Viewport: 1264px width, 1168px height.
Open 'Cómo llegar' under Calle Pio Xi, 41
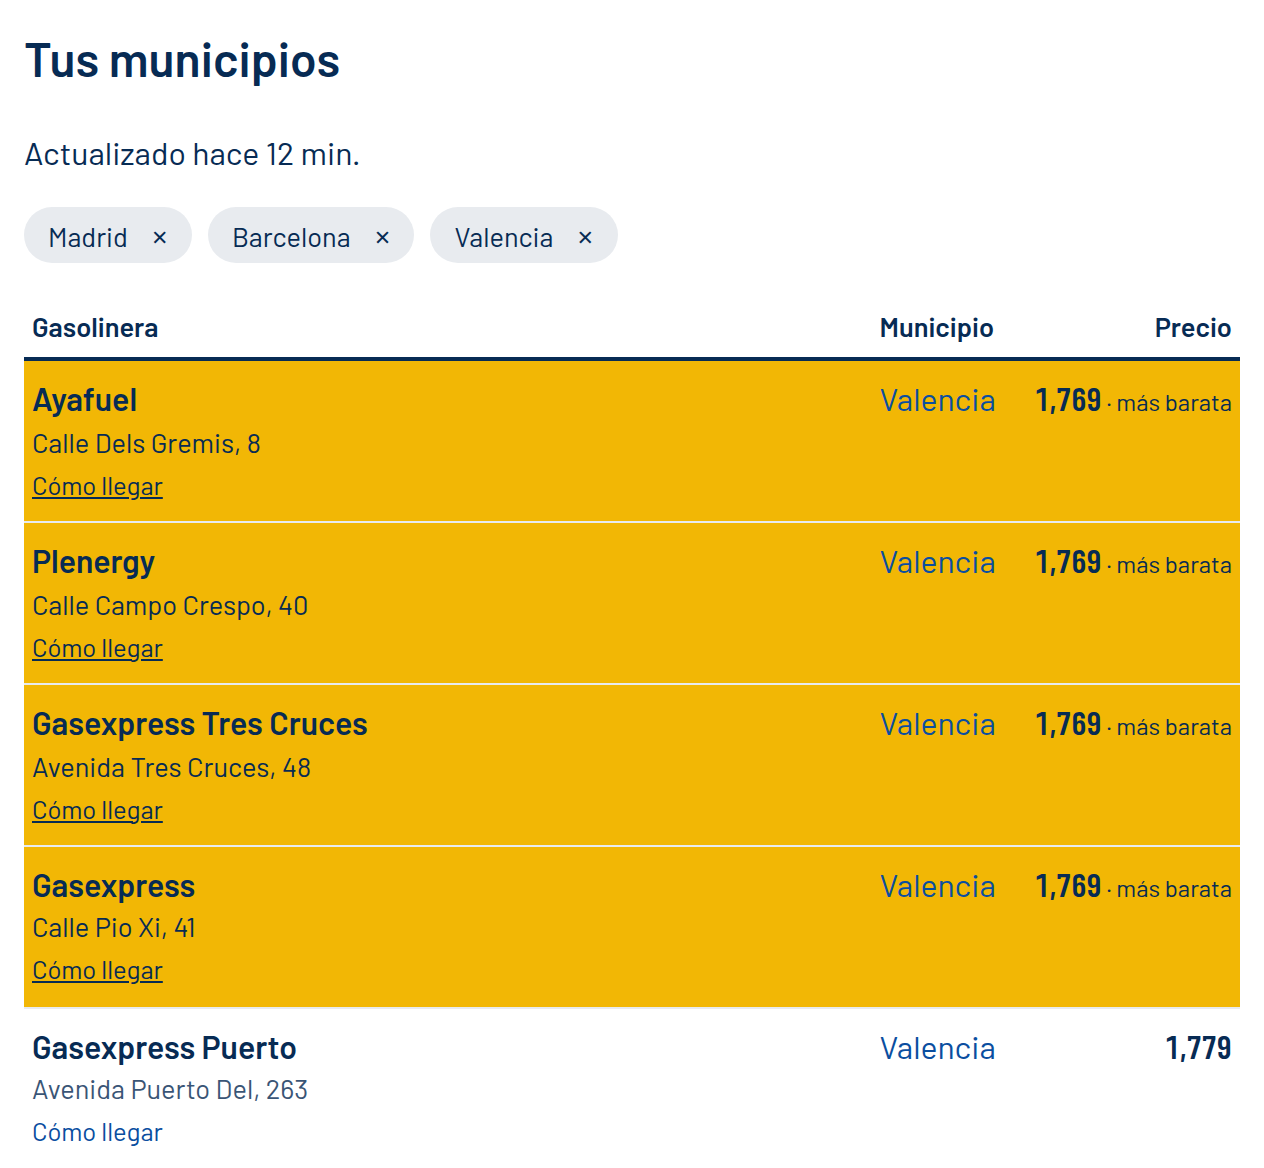(x=97, y=971)
